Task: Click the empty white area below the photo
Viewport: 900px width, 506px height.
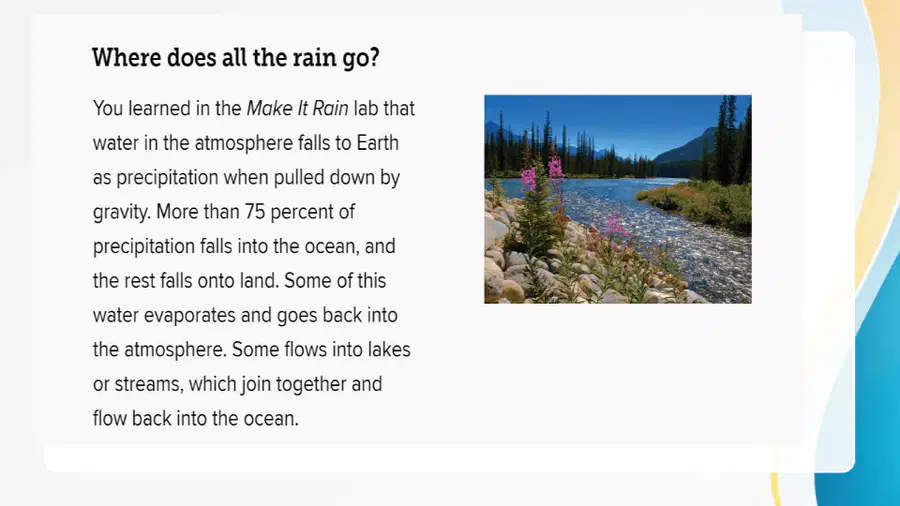Action: click(618, 373)
